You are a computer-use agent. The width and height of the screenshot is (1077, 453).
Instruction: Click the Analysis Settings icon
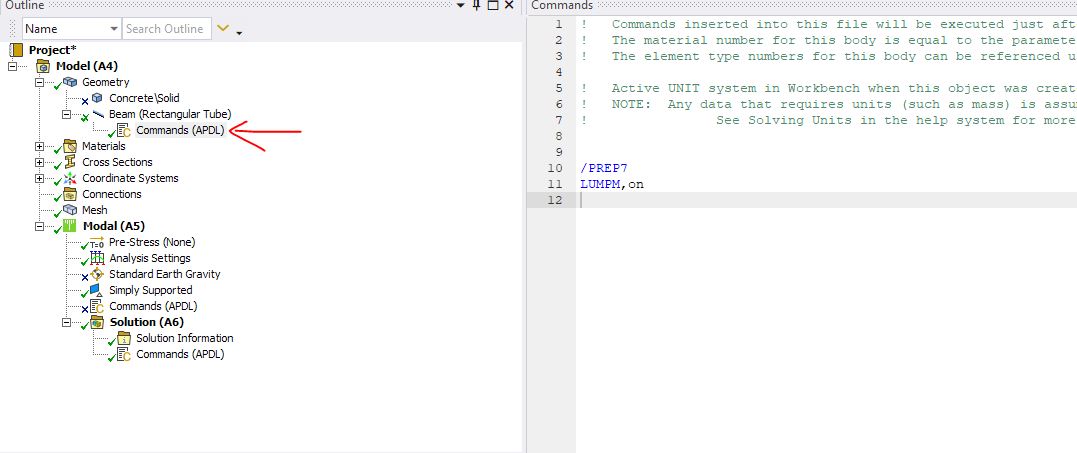point(97,258)
